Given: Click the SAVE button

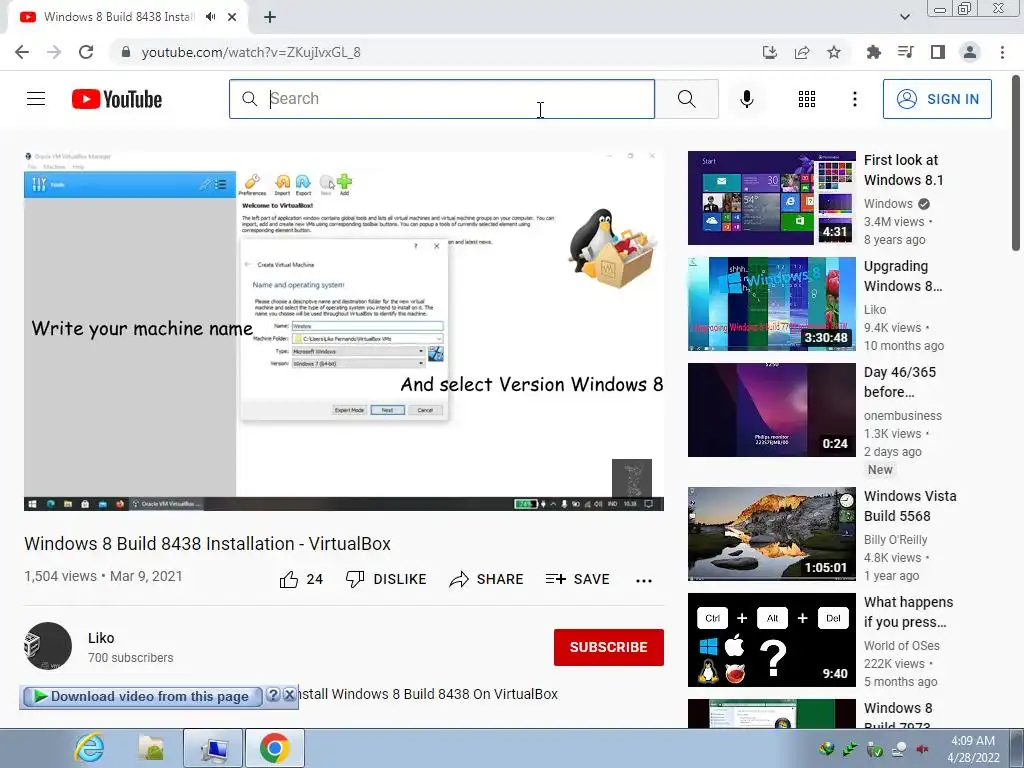Looking at the screenshot, I should [578, 579].
